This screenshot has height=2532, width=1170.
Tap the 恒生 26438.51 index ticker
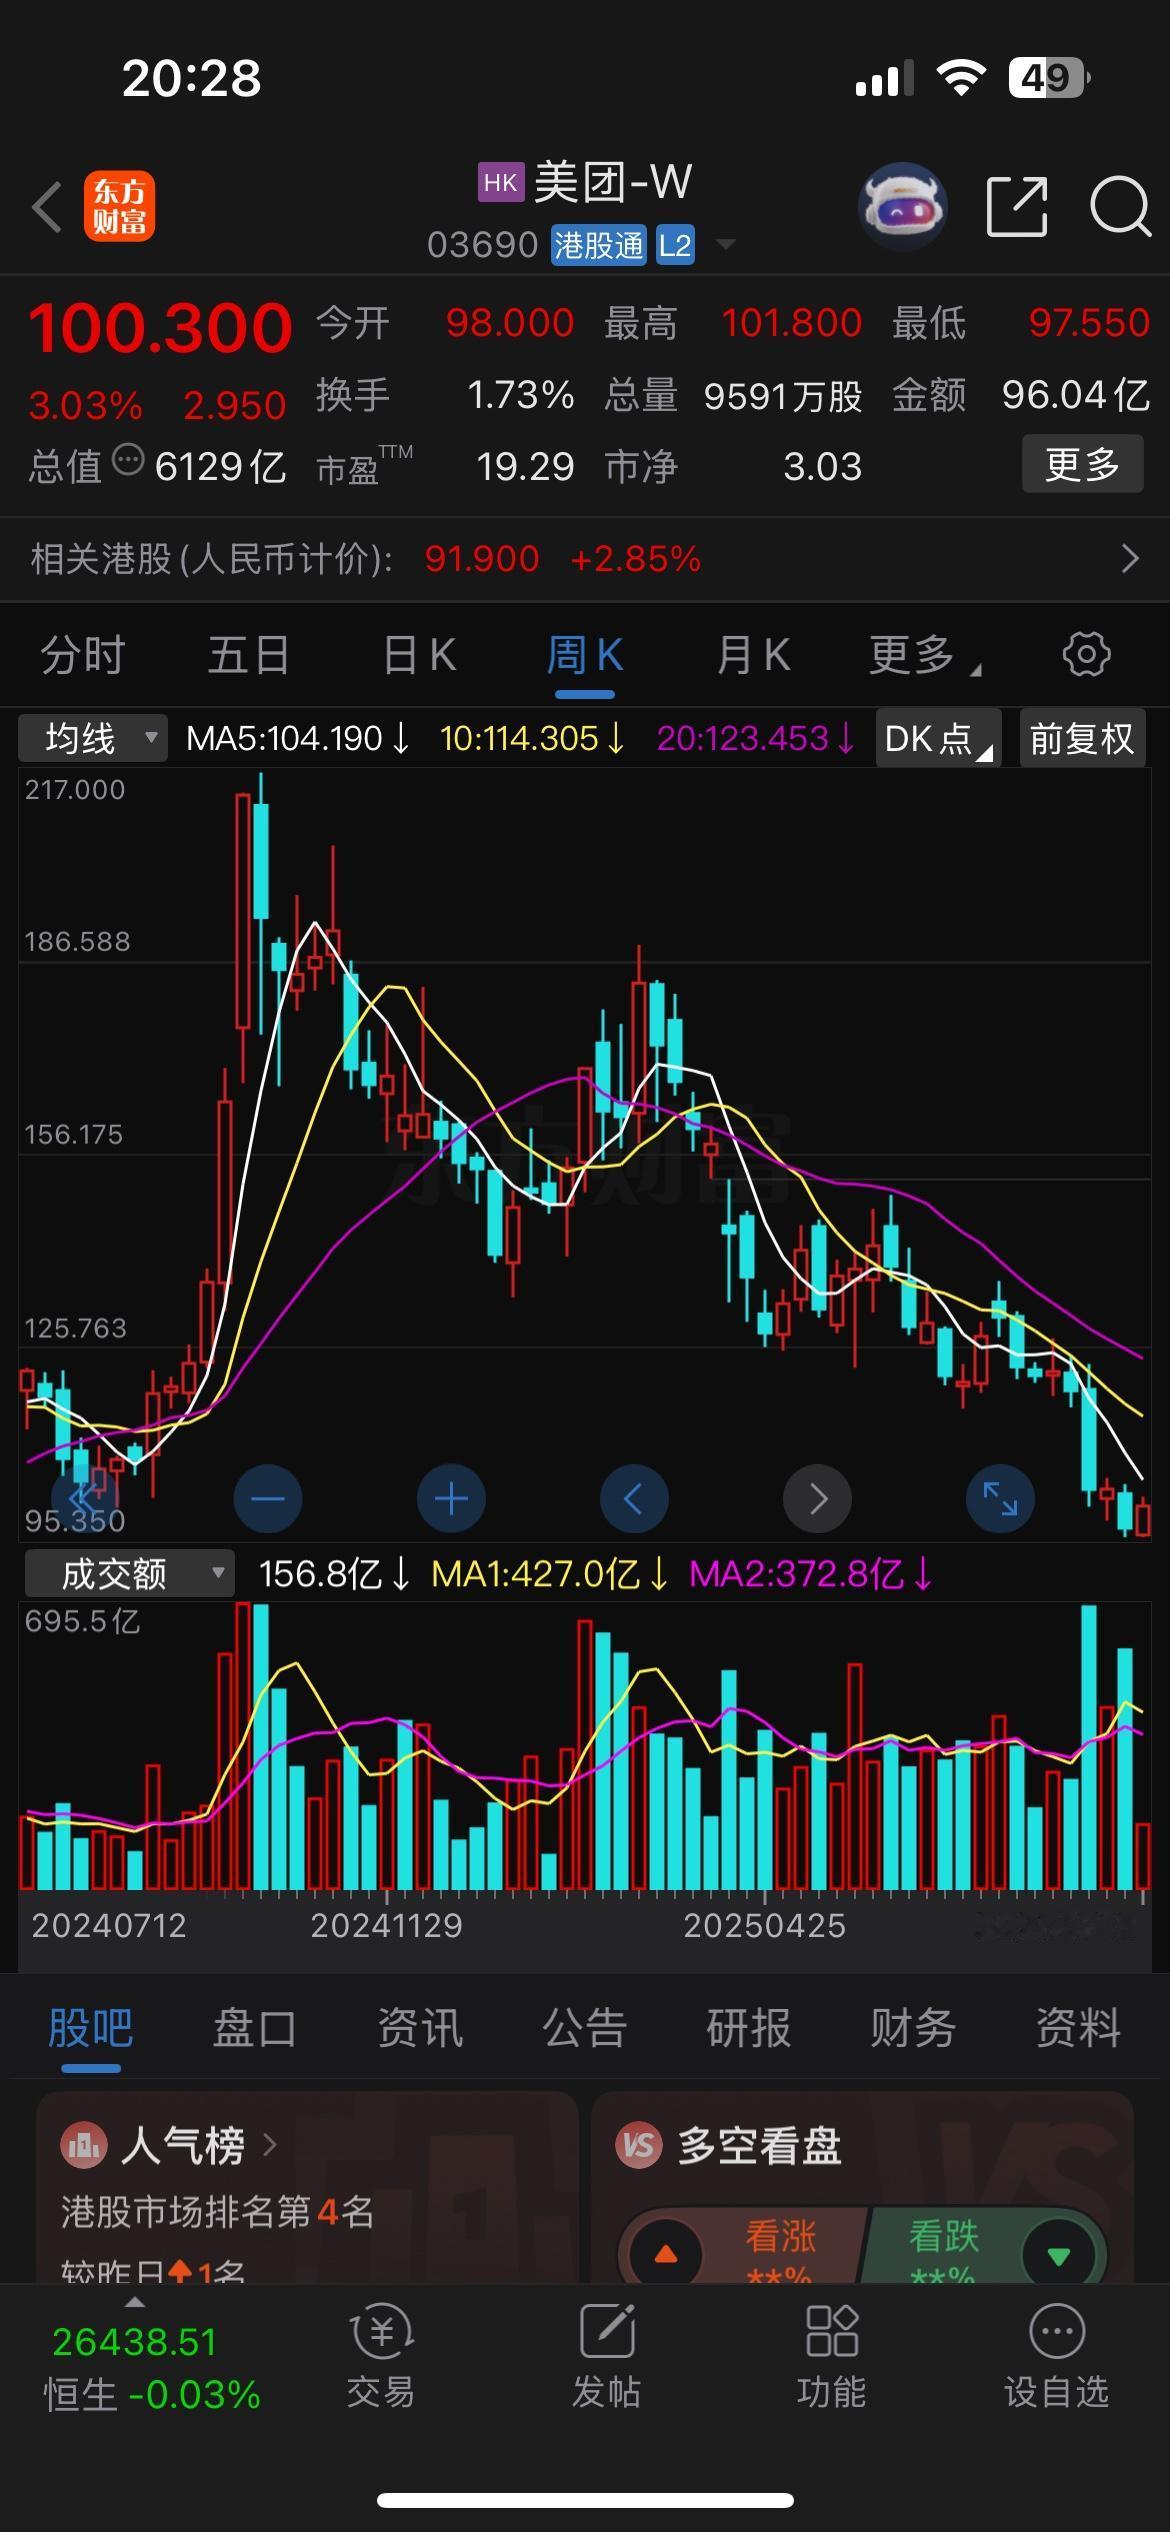pos(151,2369)
